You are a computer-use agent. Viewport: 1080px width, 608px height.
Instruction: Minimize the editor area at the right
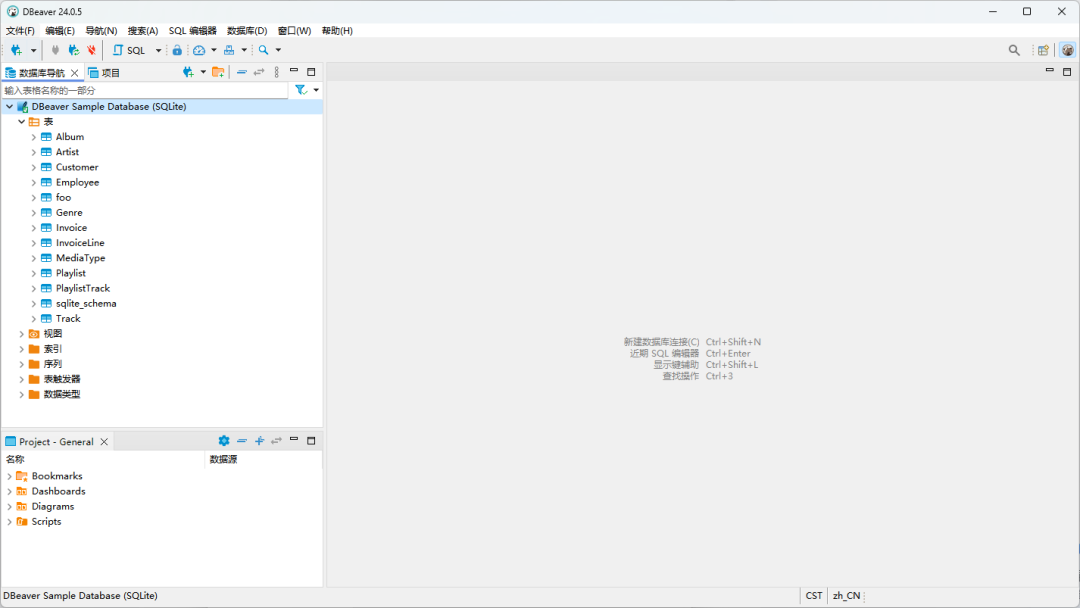(x=1050, y=70)
